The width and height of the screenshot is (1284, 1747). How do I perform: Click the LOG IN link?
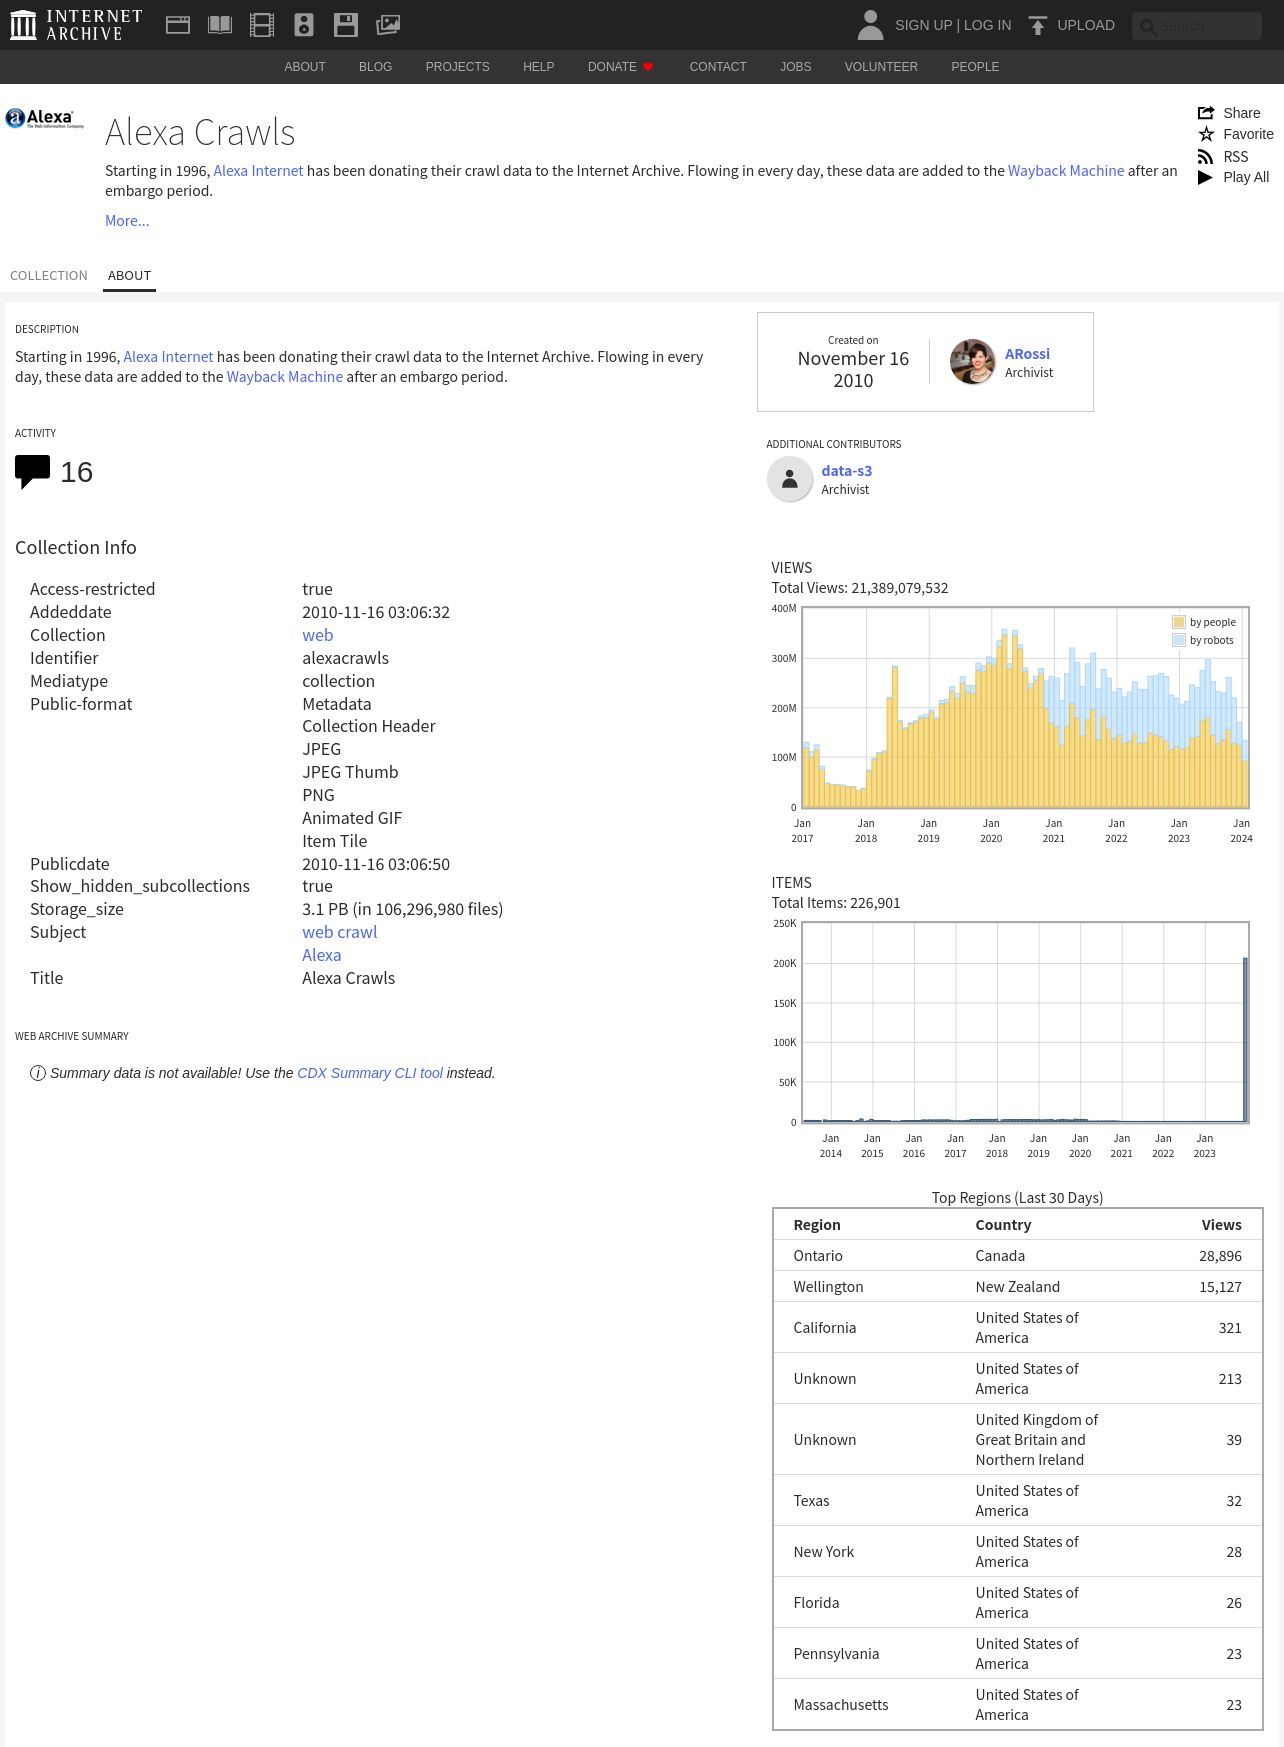point(987,25)
